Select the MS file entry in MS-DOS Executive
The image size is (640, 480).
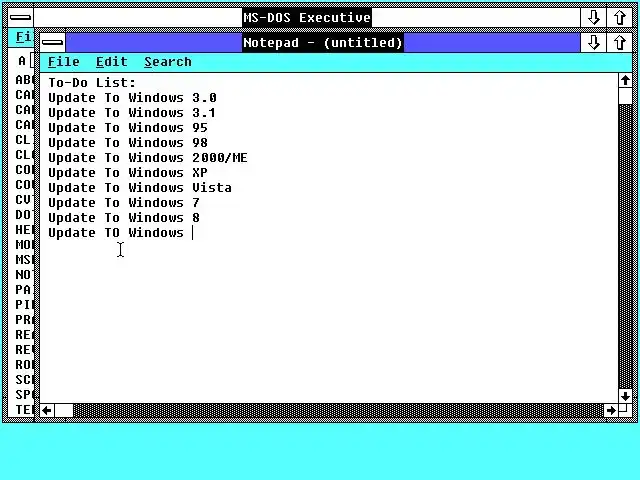24,260
